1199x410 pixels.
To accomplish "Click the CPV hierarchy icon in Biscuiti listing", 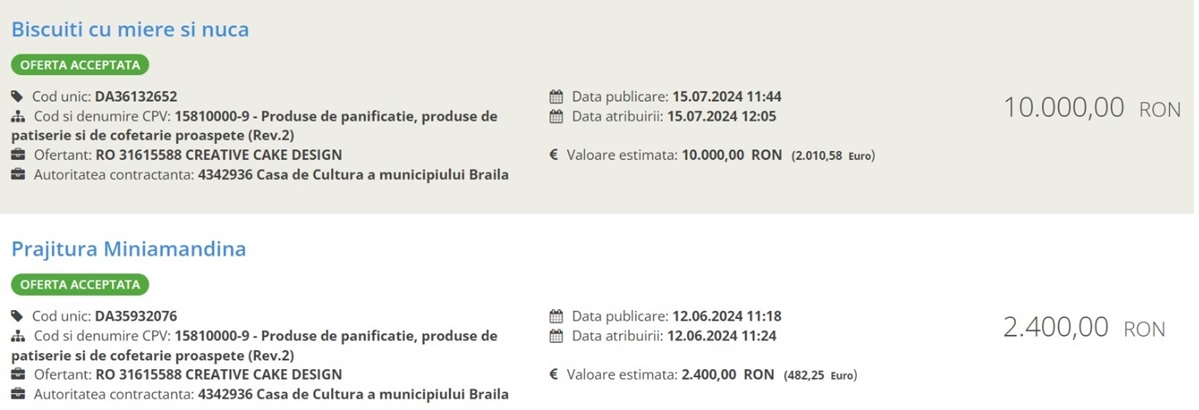I will pyautogui.click(x=19, y=117).
